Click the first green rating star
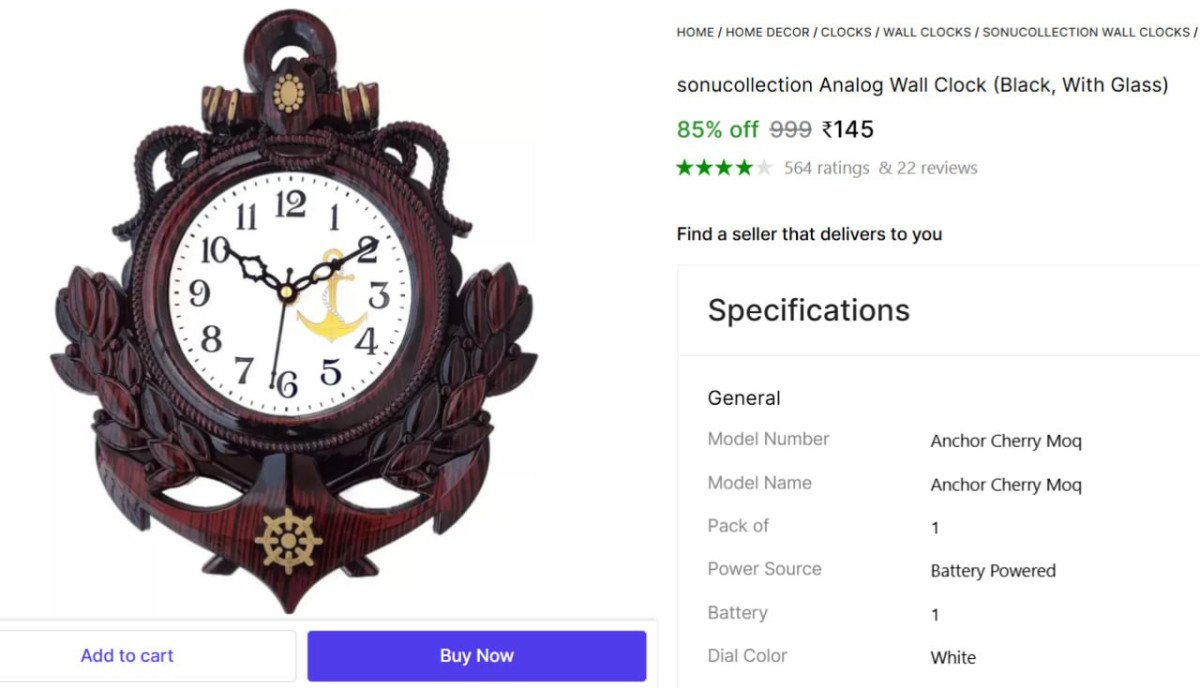The height and width of the screenshot is (688, 1200). click(685, 168)
